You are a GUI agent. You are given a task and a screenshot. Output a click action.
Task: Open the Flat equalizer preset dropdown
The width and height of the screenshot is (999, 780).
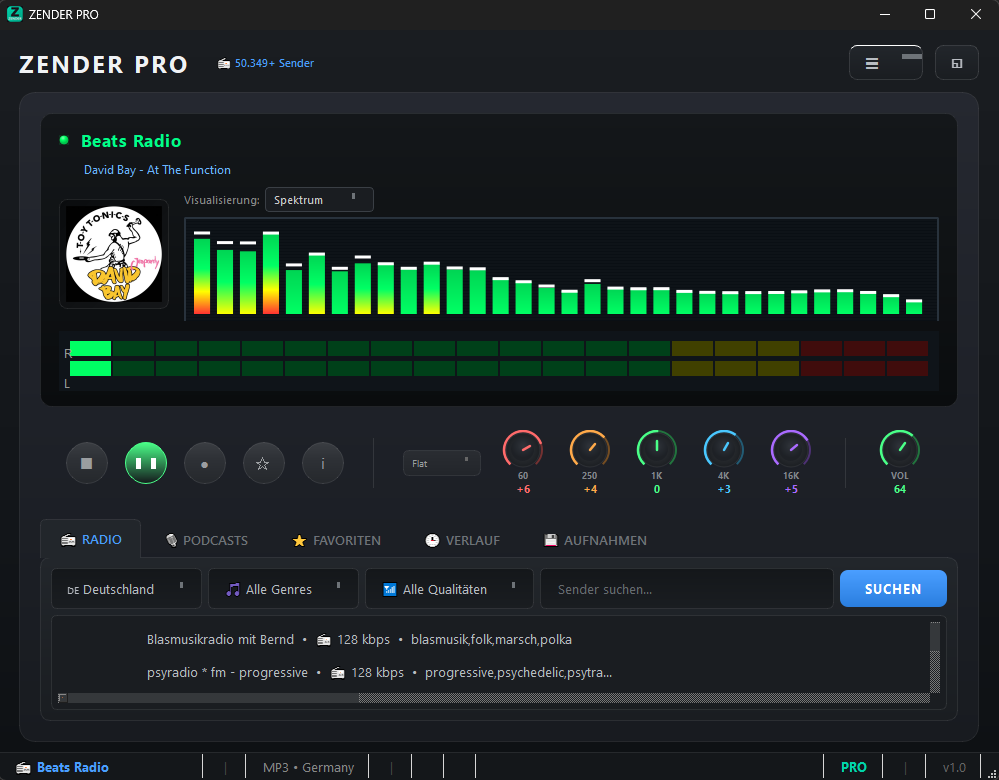click(x=441, y=462)
